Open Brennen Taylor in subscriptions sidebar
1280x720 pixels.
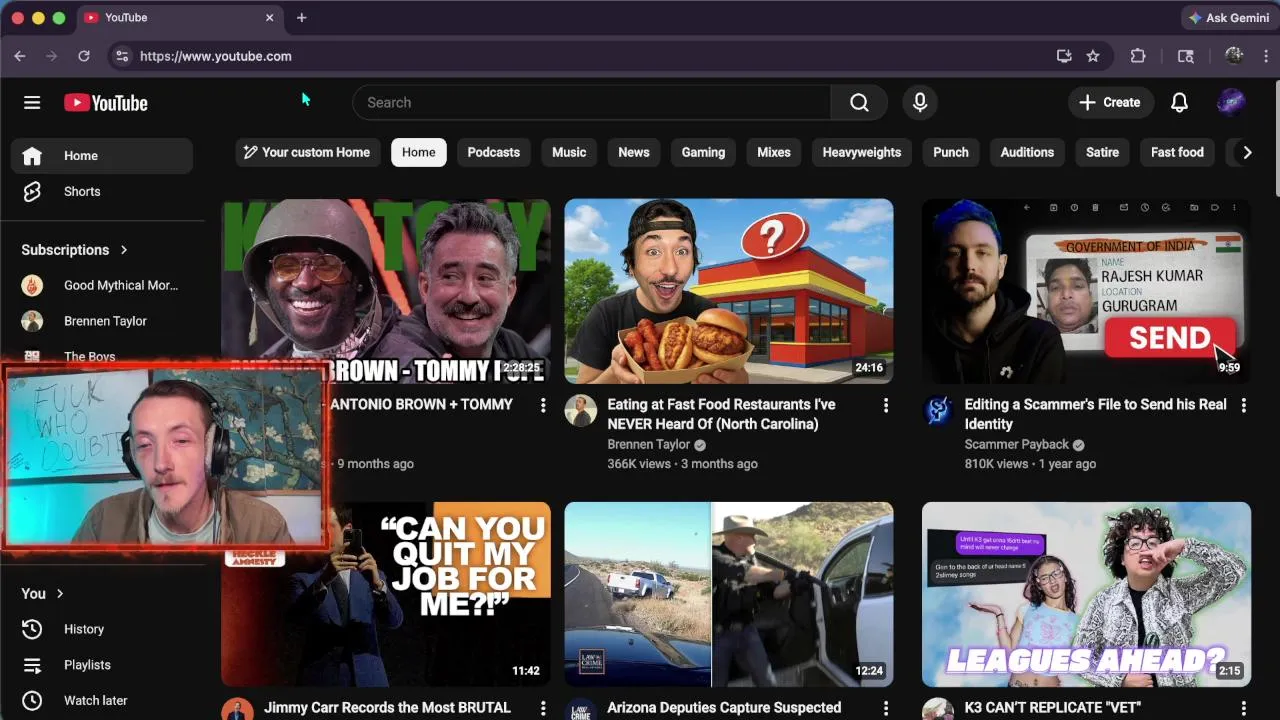[x=102, y=321]
